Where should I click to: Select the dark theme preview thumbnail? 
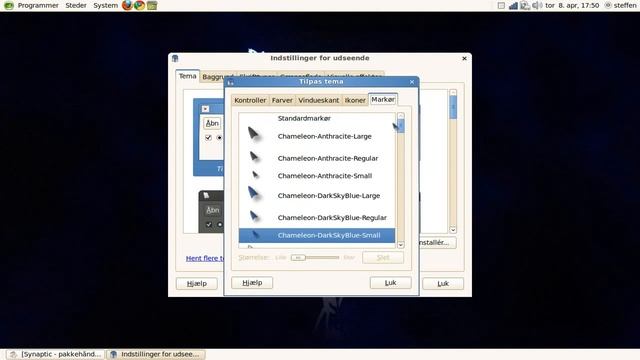coord(211,212)
